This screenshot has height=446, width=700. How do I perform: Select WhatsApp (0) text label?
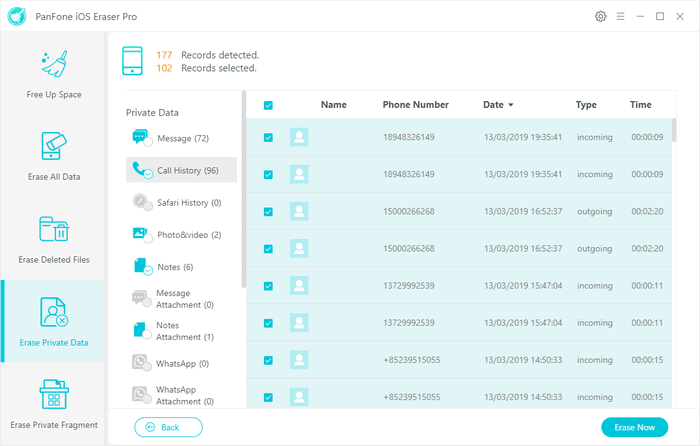(x=182, y=363)
